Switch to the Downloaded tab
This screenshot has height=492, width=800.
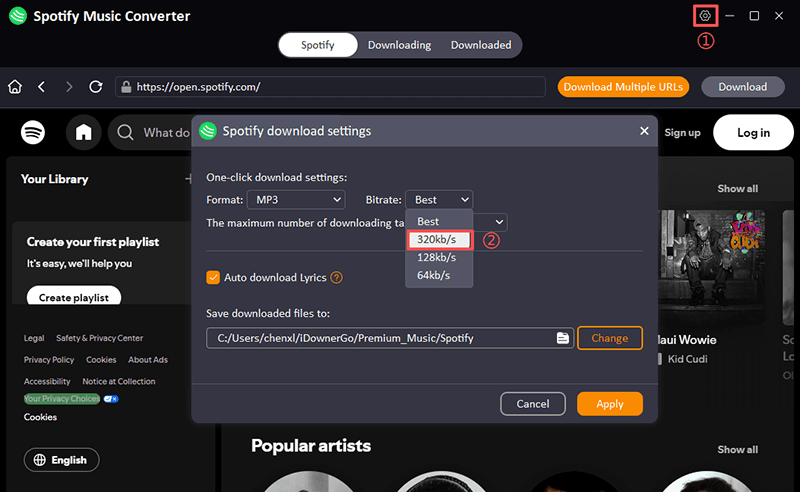coord(481,45)
